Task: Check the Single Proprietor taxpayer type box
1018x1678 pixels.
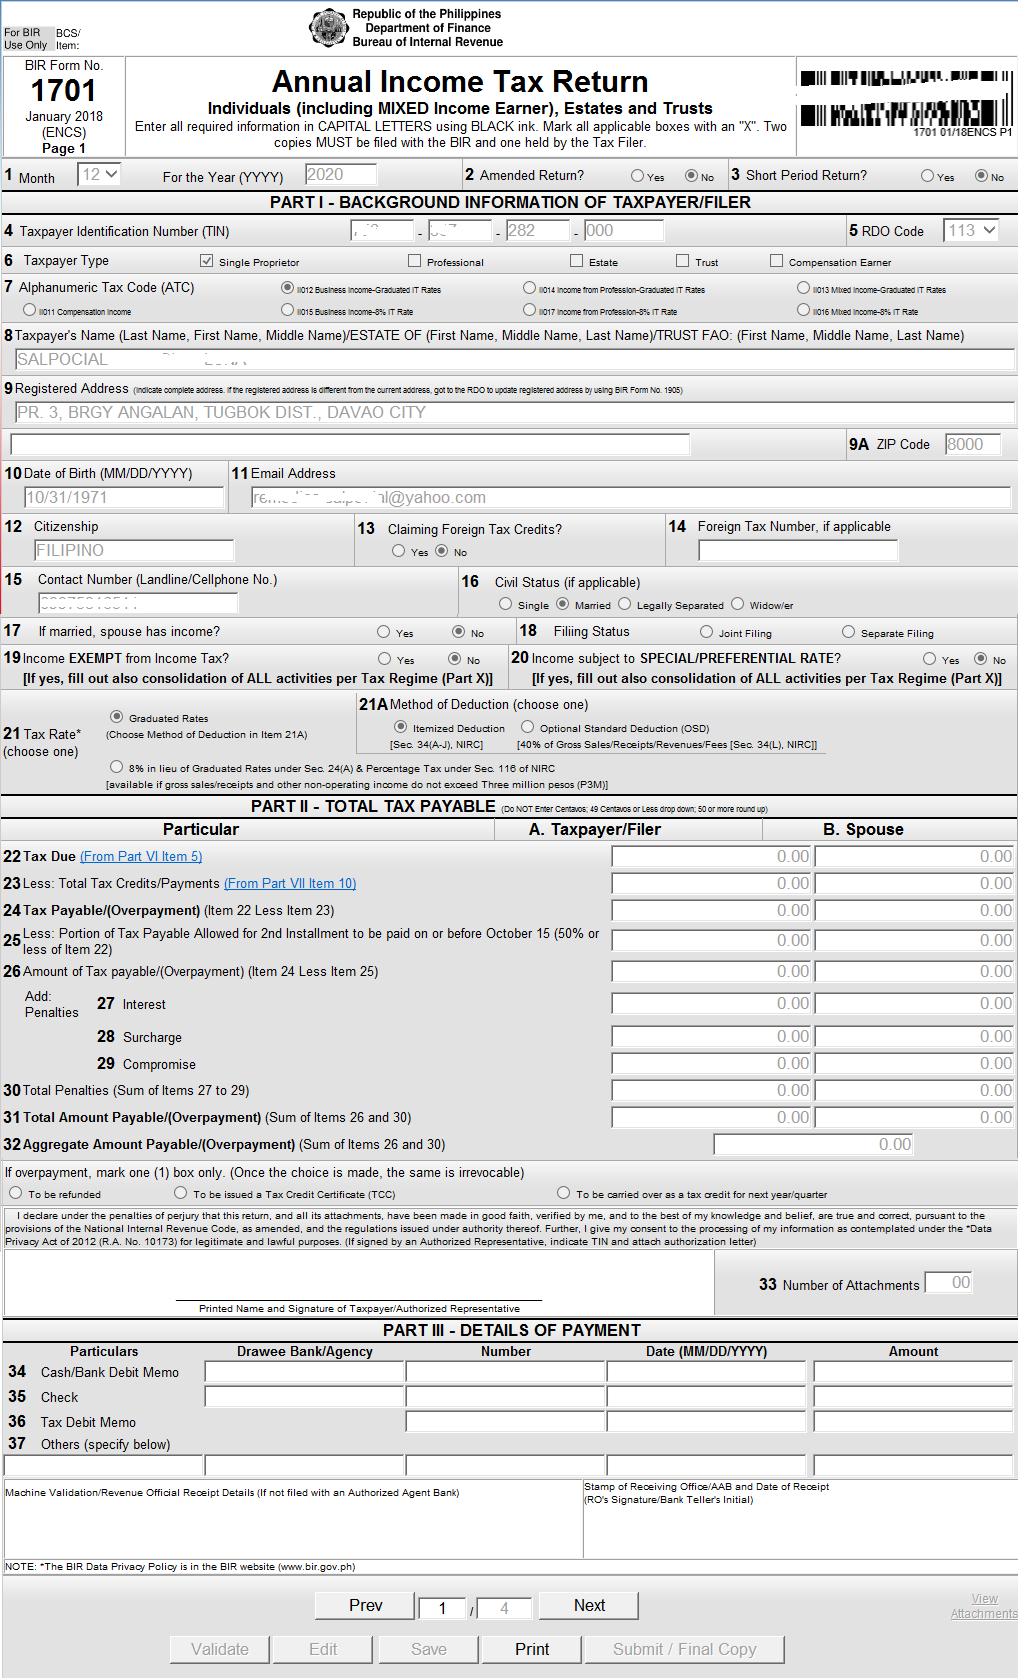Action: [206, 261]
